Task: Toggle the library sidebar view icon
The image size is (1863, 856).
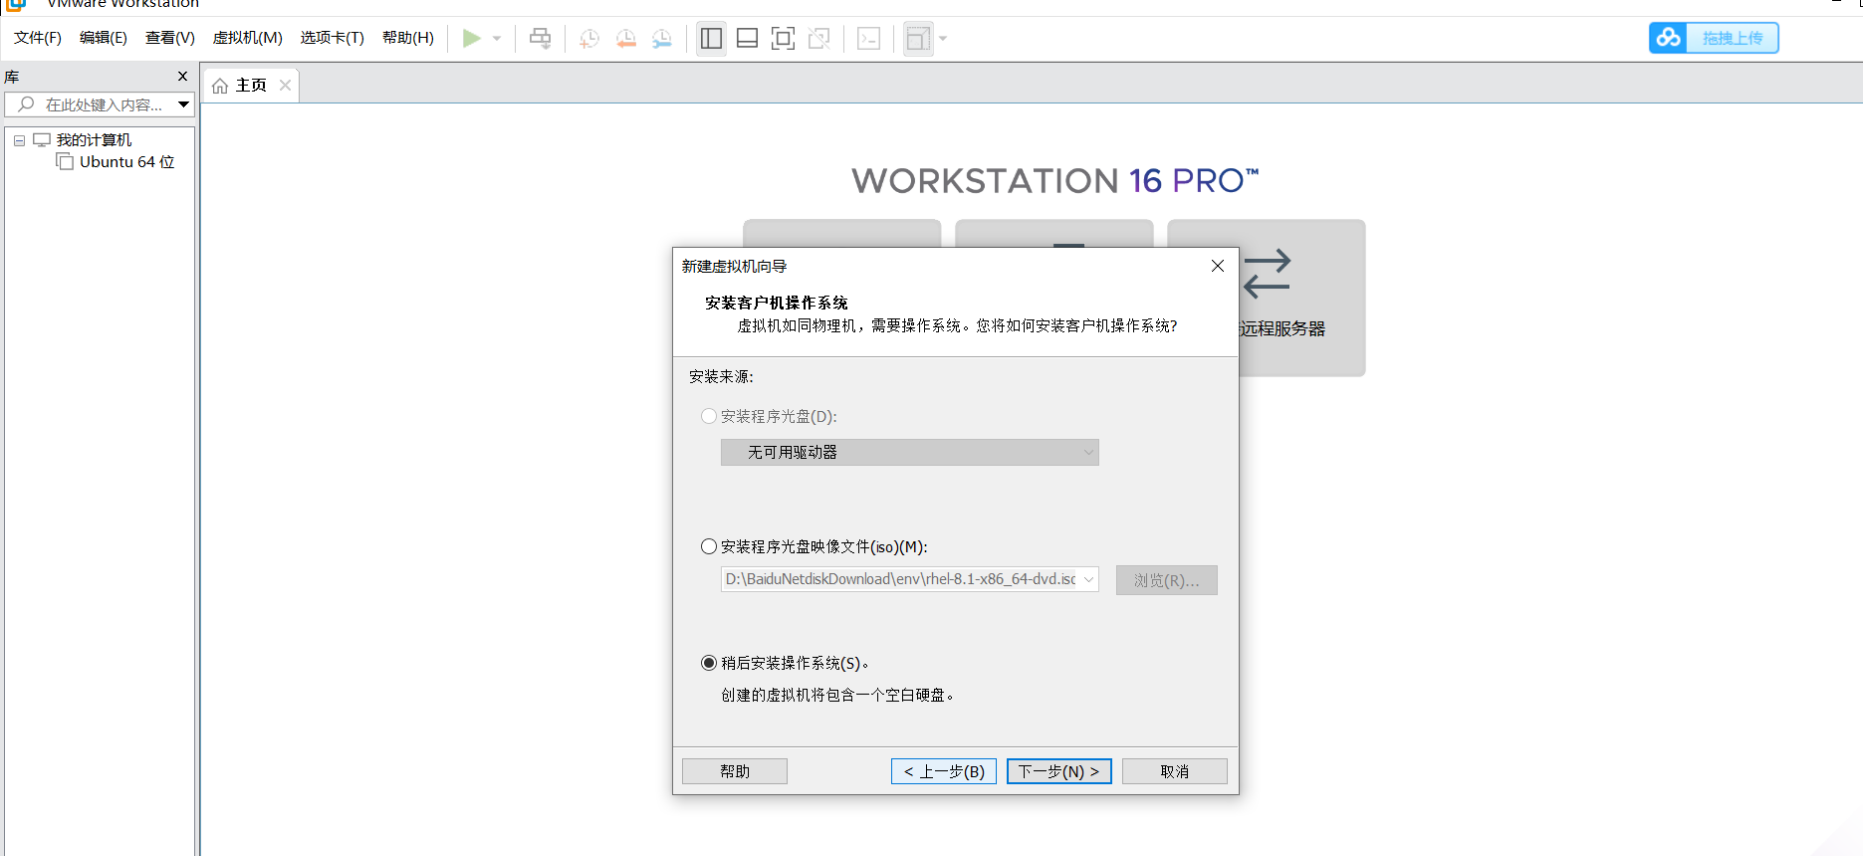Action: pos(711,39)
